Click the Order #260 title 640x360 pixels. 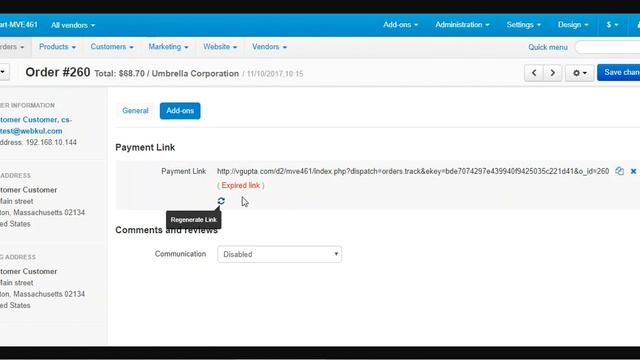58,72
